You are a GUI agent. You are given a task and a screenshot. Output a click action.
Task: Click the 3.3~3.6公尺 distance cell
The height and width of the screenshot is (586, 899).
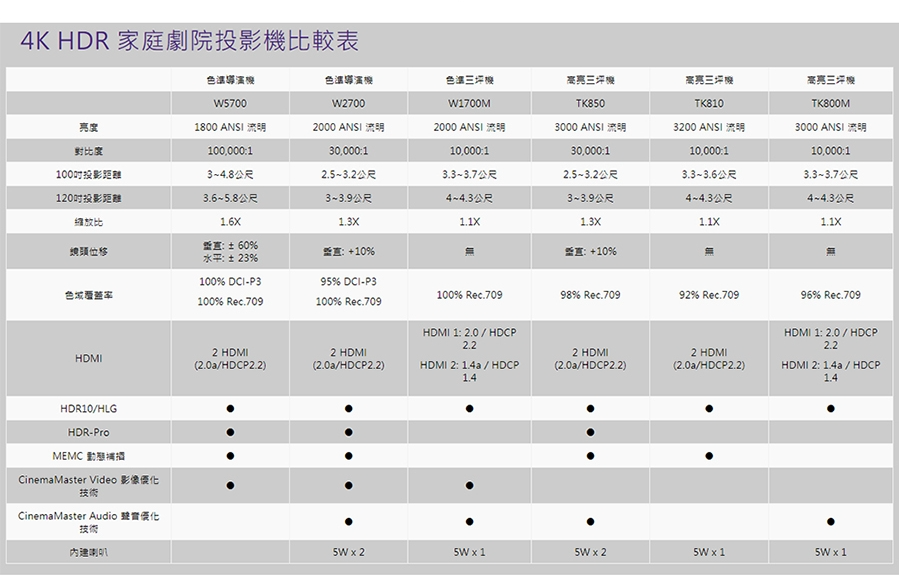pos(709,174)
